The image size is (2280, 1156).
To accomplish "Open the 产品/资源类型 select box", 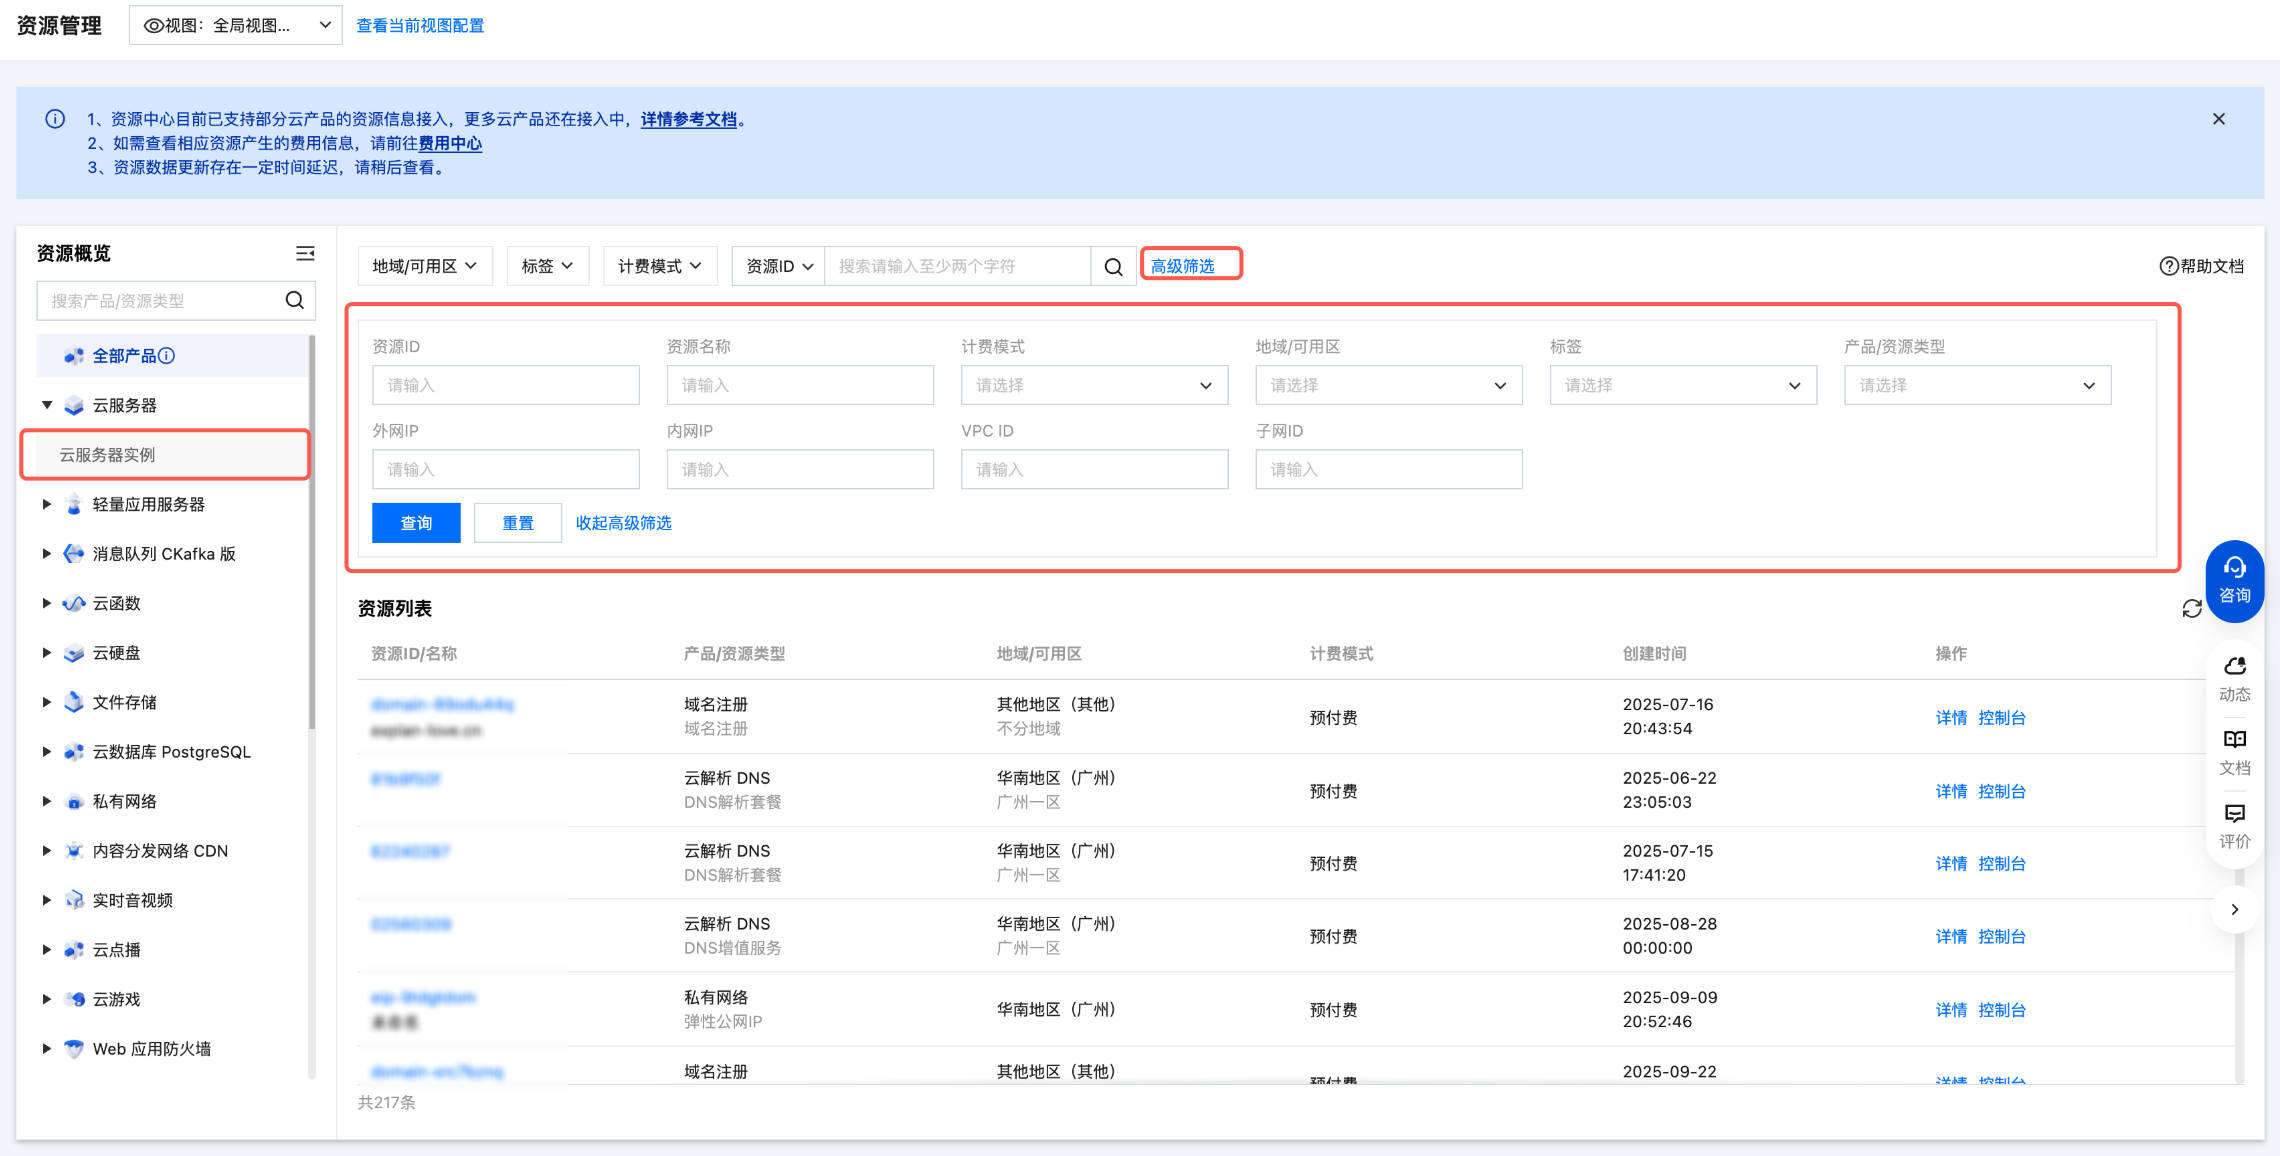I will tap(1976, 386).
